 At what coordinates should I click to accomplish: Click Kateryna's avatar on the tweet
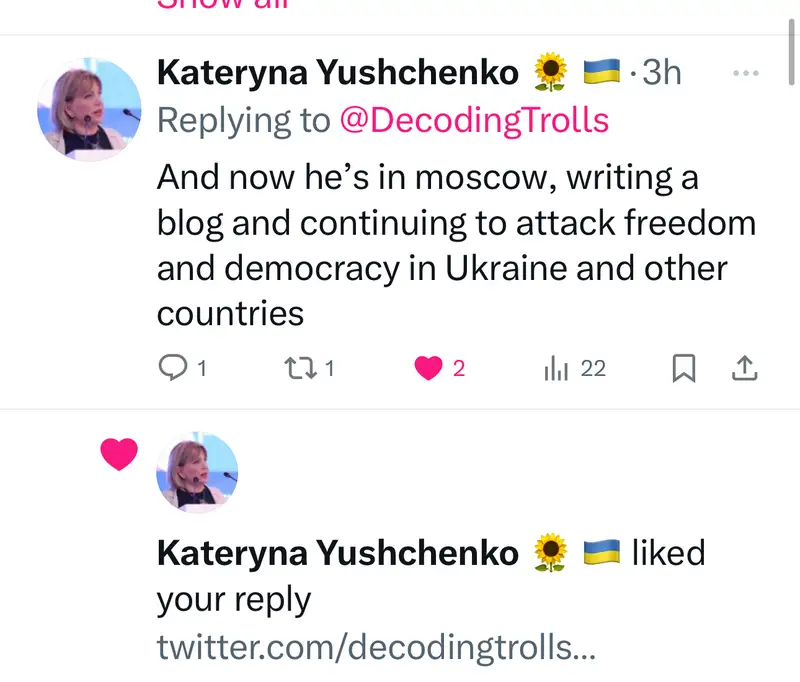coord(89,110)
